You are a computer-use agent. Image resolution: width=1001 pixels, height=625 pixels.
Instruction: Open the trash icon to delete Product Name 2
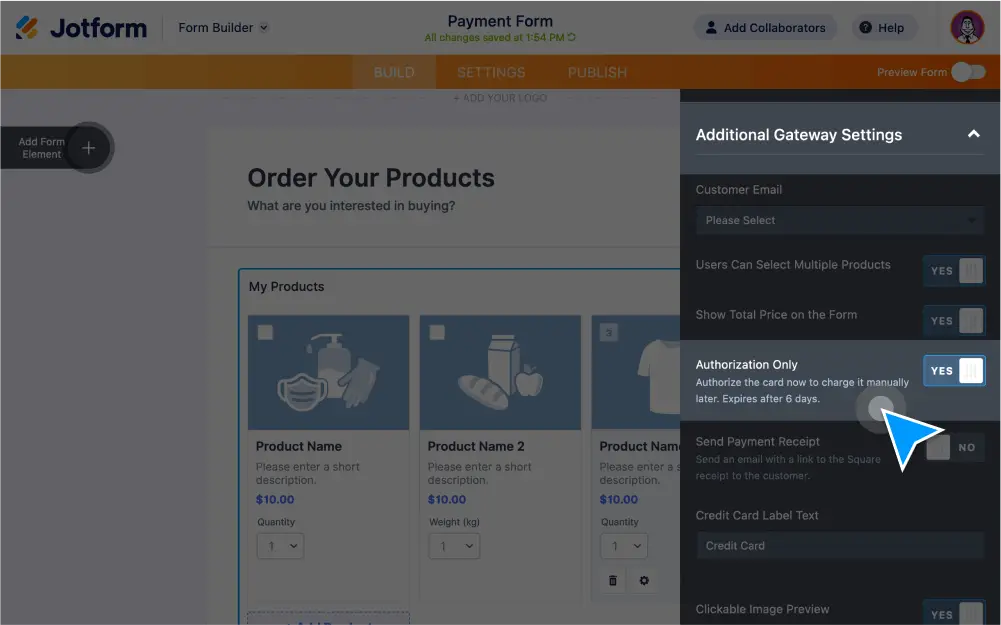pos(613,580)
